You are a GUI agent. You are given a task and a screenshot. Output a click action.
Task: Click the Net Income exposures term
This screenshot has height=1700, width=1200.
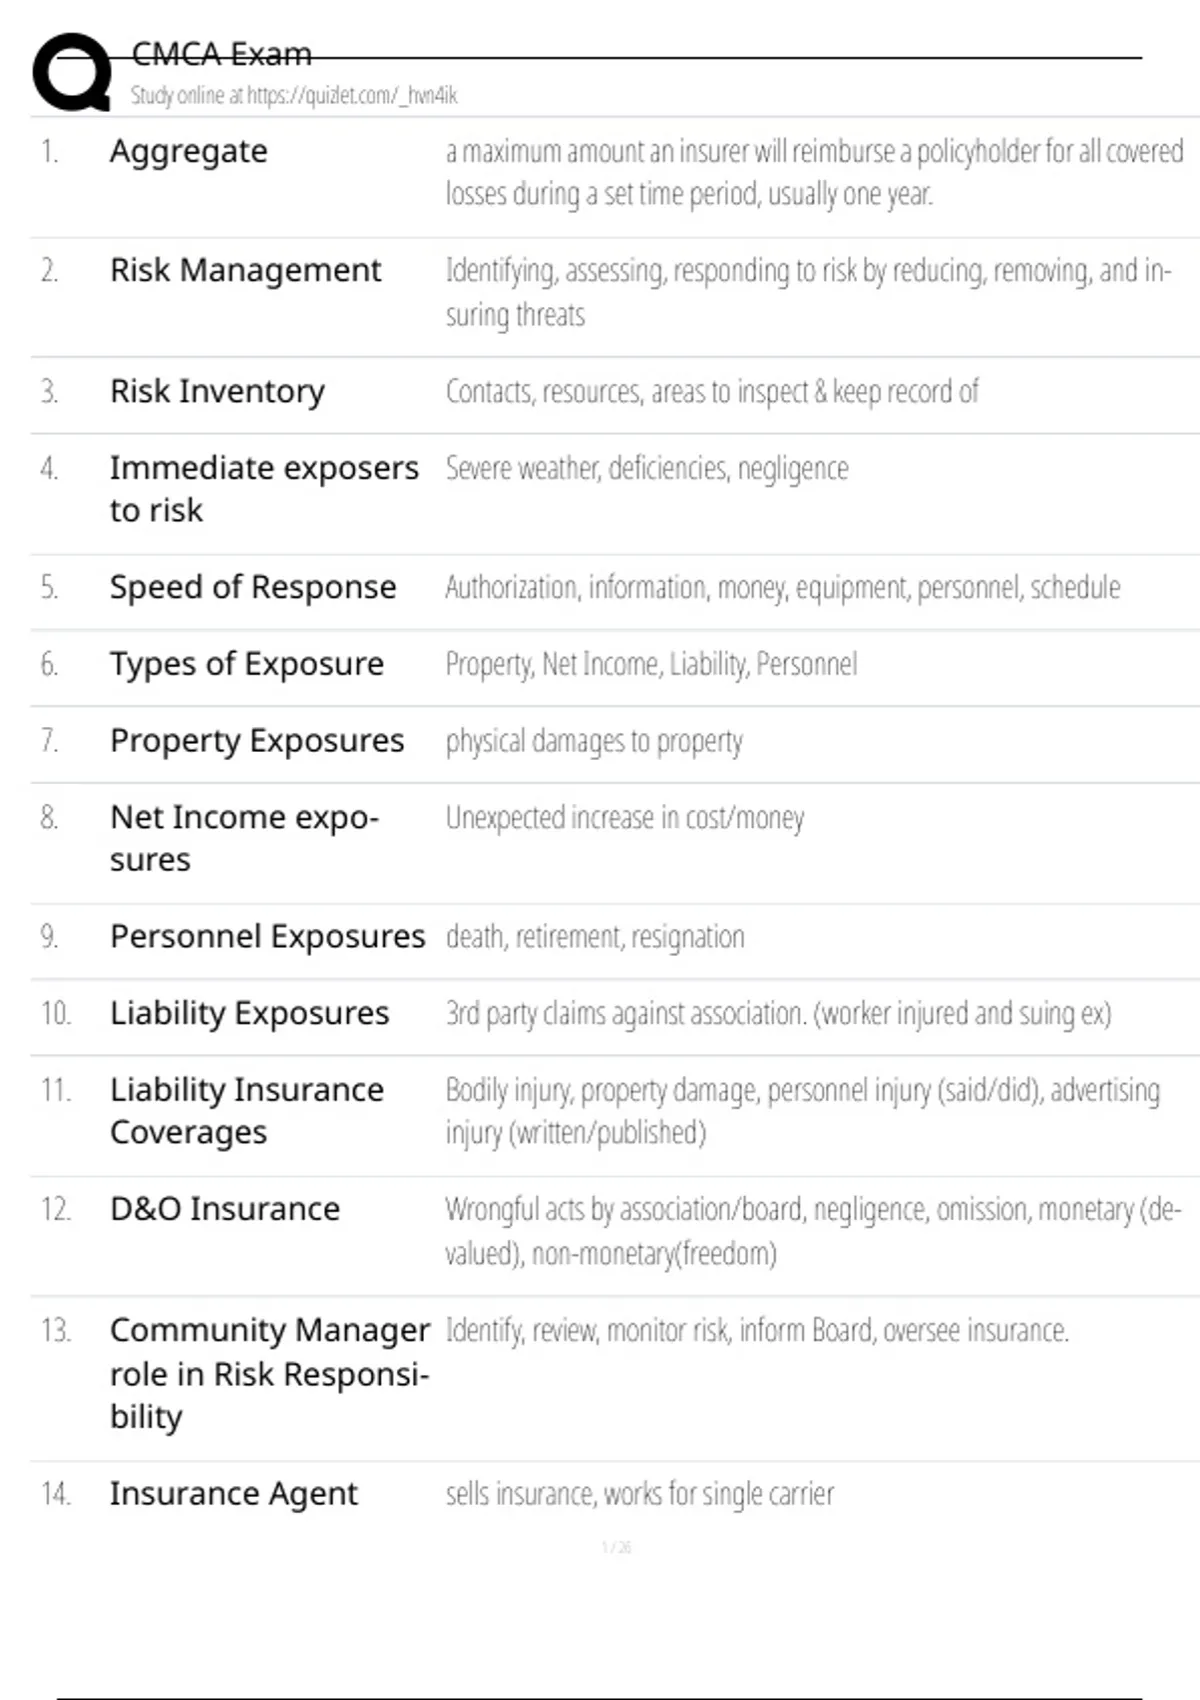pyautogui.click(x=244, y=838)
